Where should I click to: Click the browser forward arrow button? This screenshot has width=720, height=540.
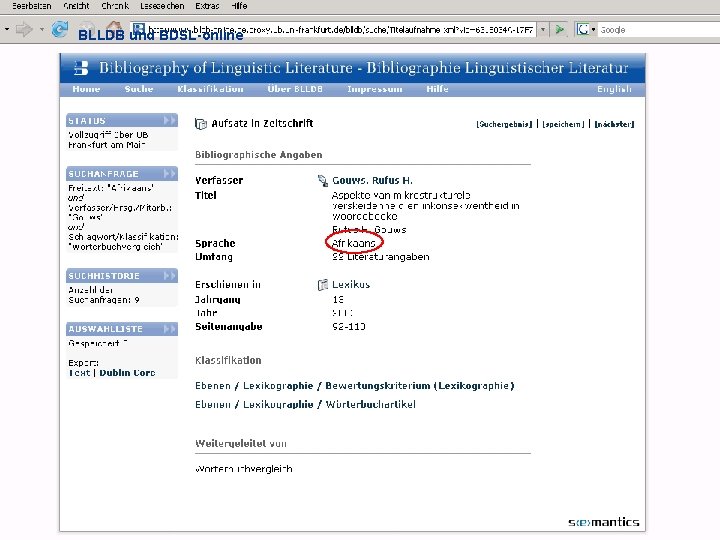point(24,29)
